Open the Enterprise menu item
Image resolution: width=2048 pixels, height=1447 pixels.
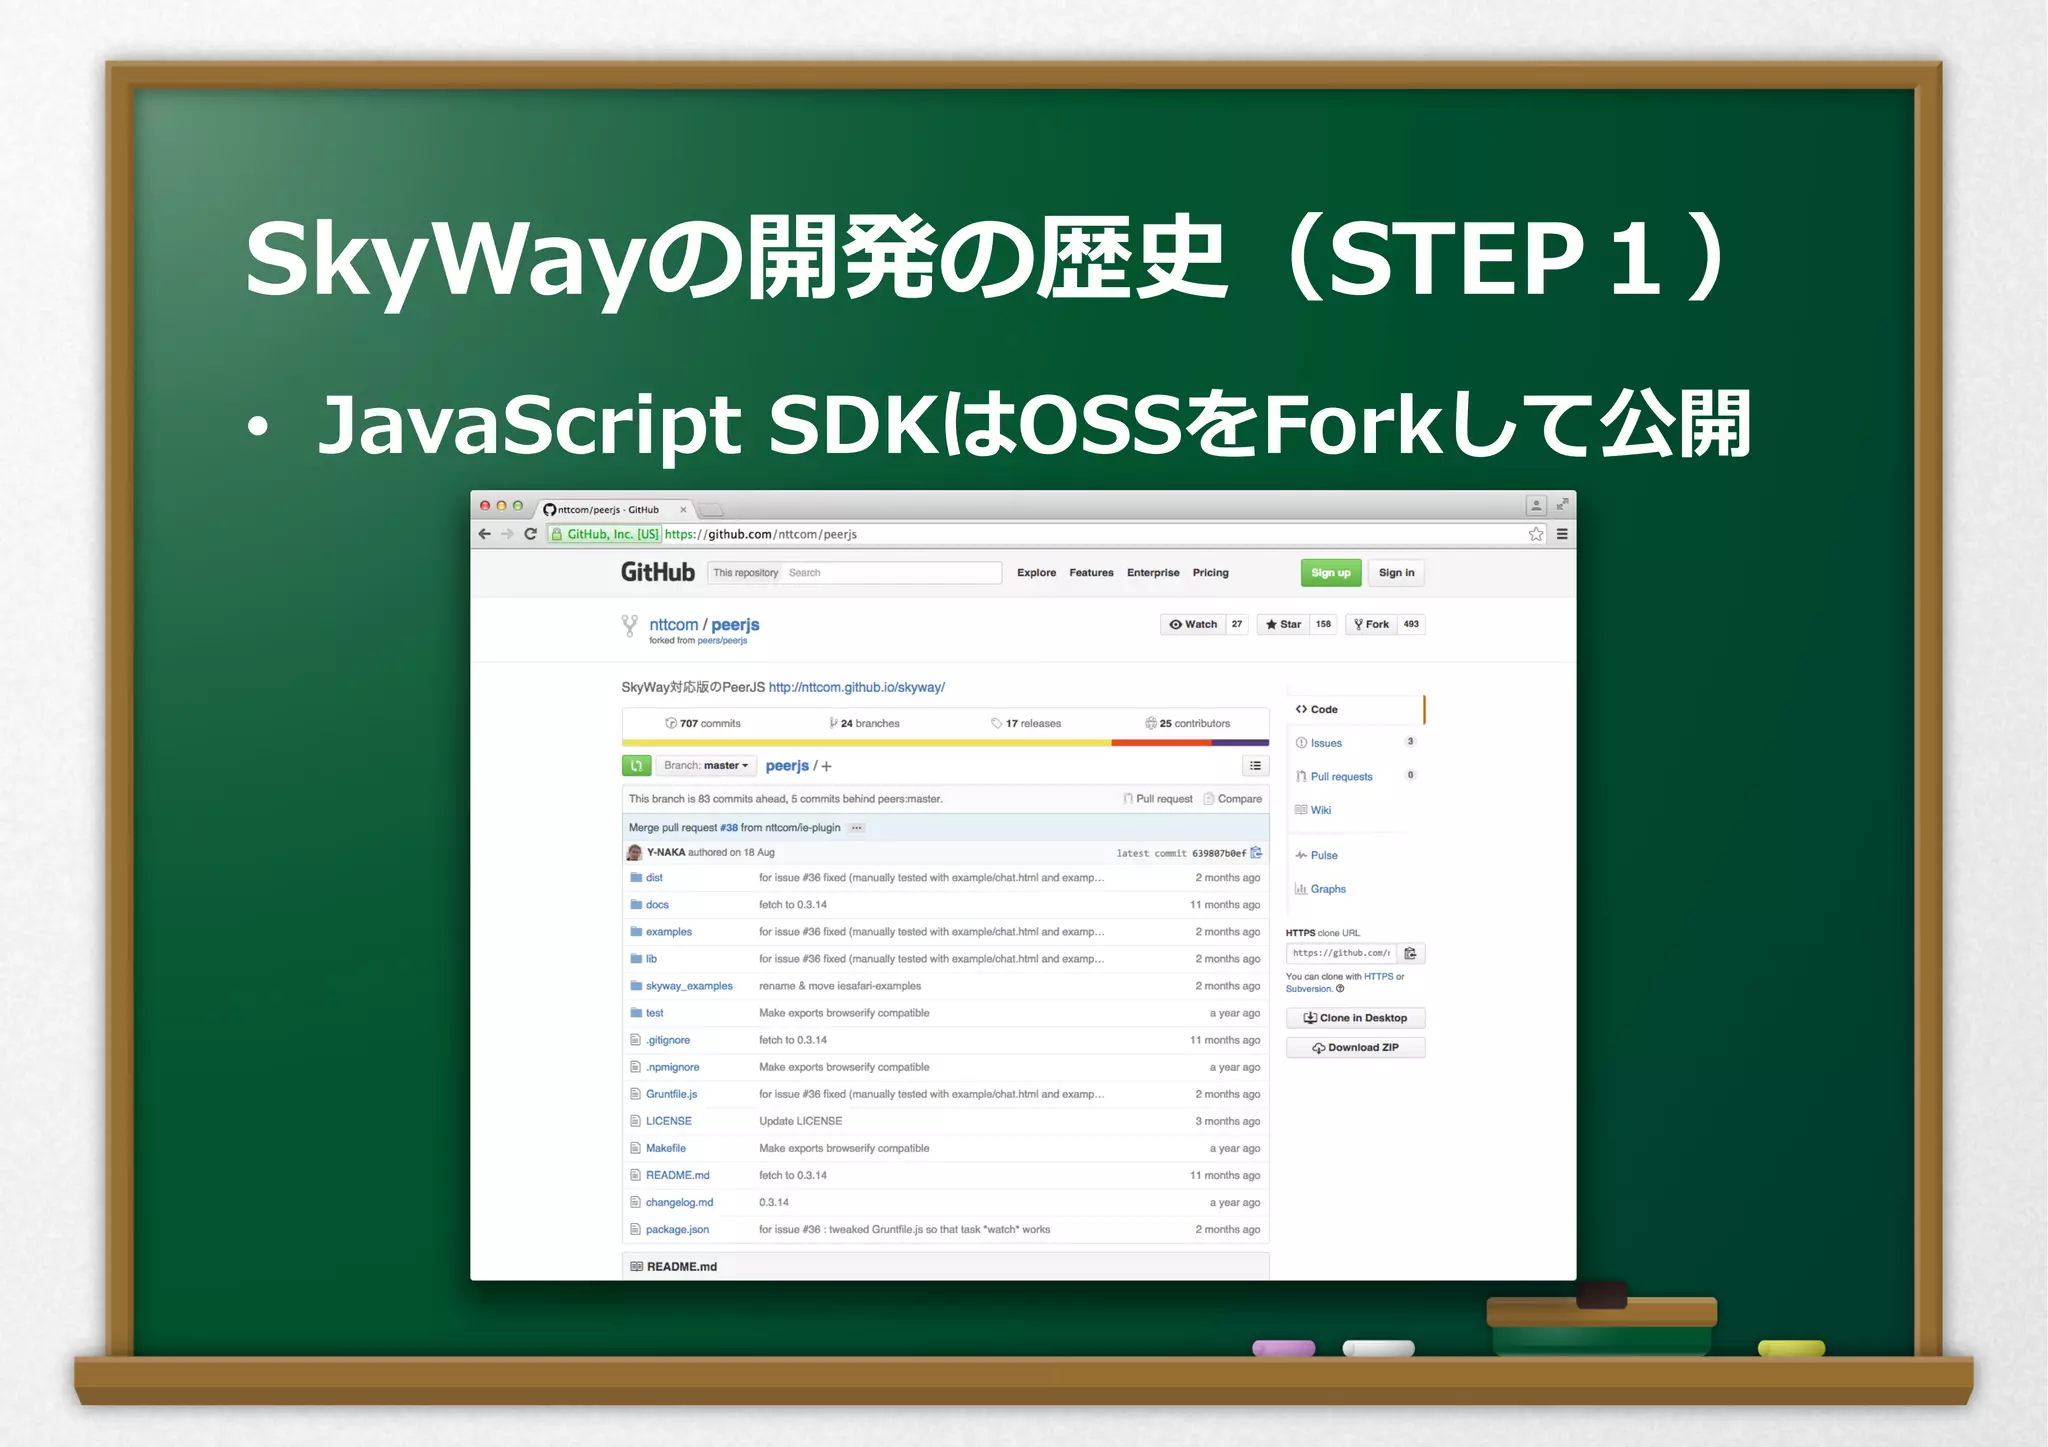click(1153, 573)
